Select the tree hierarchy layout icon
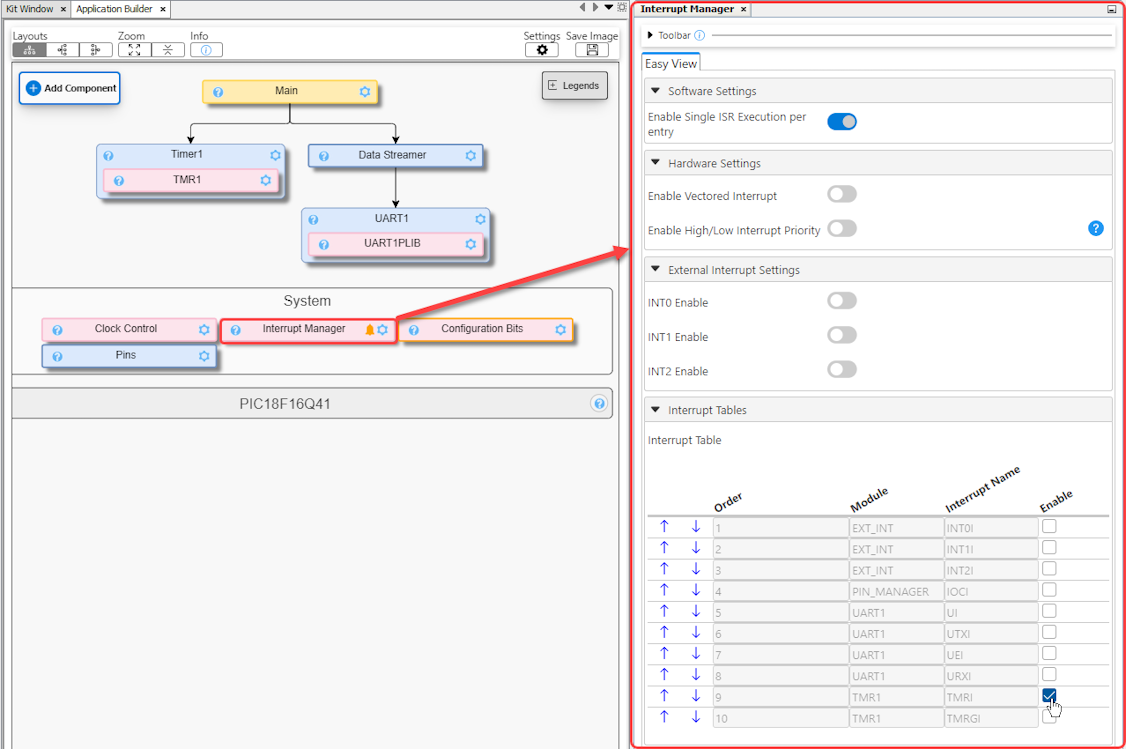Image resolution: width=1126 pixels, height=749 pixels. point(29,50)
